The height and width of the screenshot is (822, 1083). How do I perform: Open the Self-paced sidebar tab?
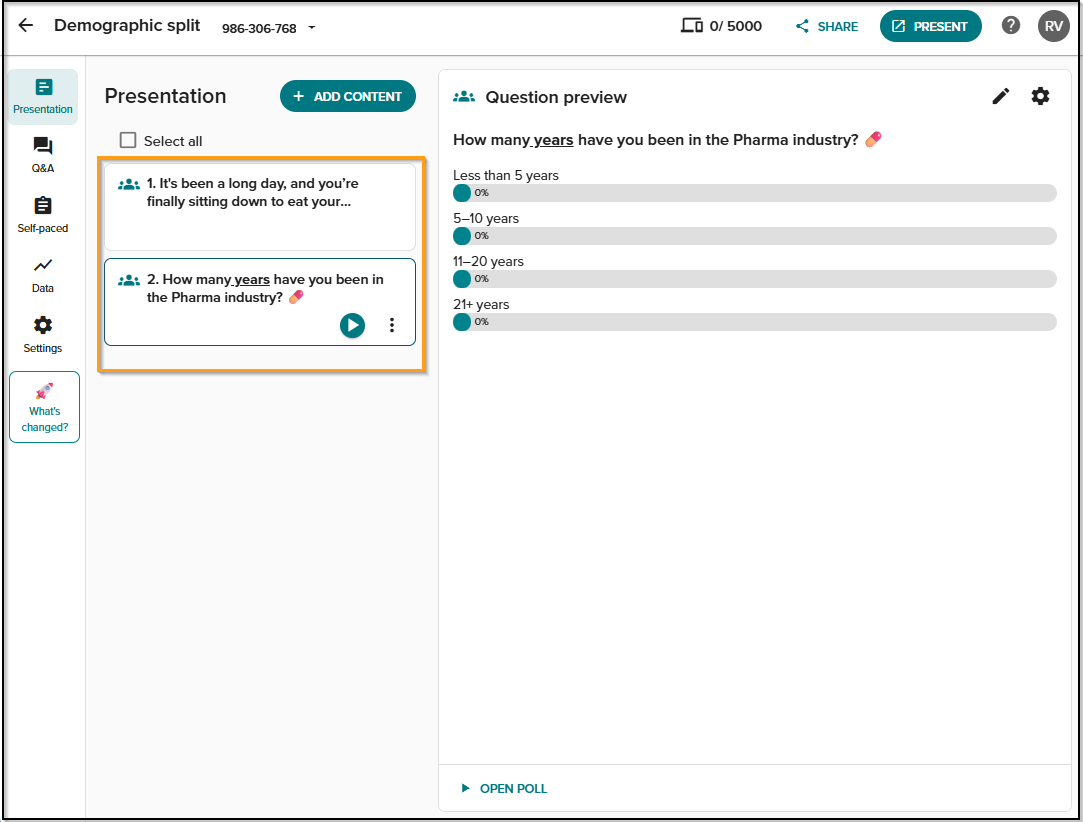tap(43, 215)
